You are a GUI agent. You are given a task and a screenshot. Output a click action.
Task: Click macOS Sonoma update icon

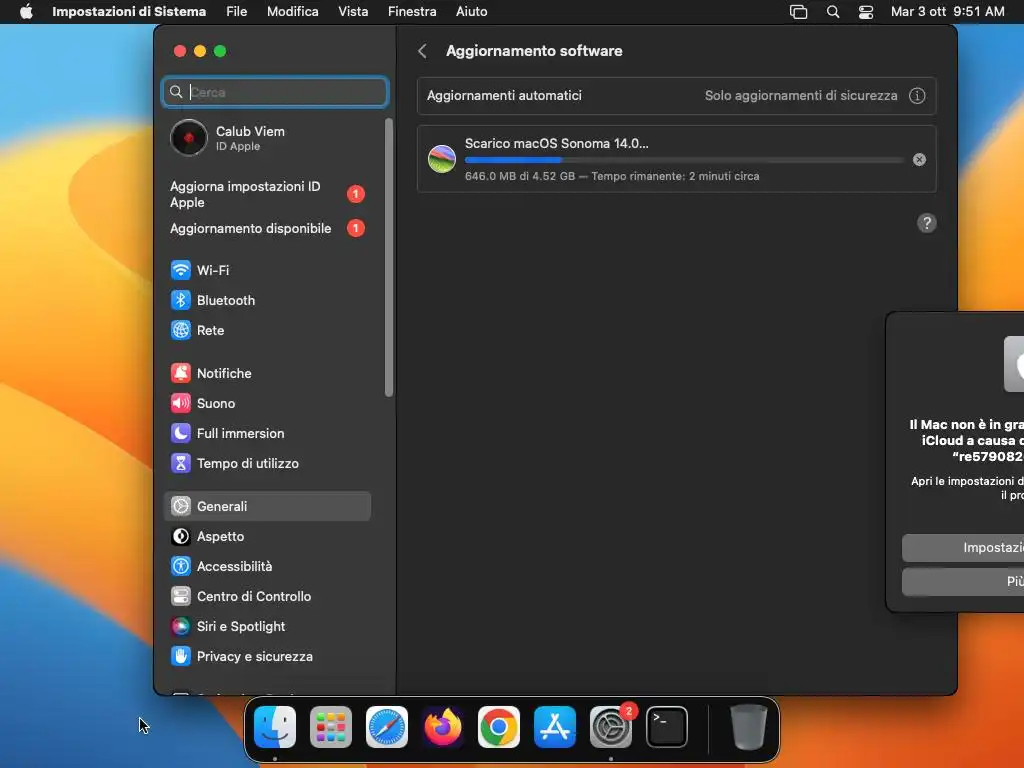tap(442, 159)
